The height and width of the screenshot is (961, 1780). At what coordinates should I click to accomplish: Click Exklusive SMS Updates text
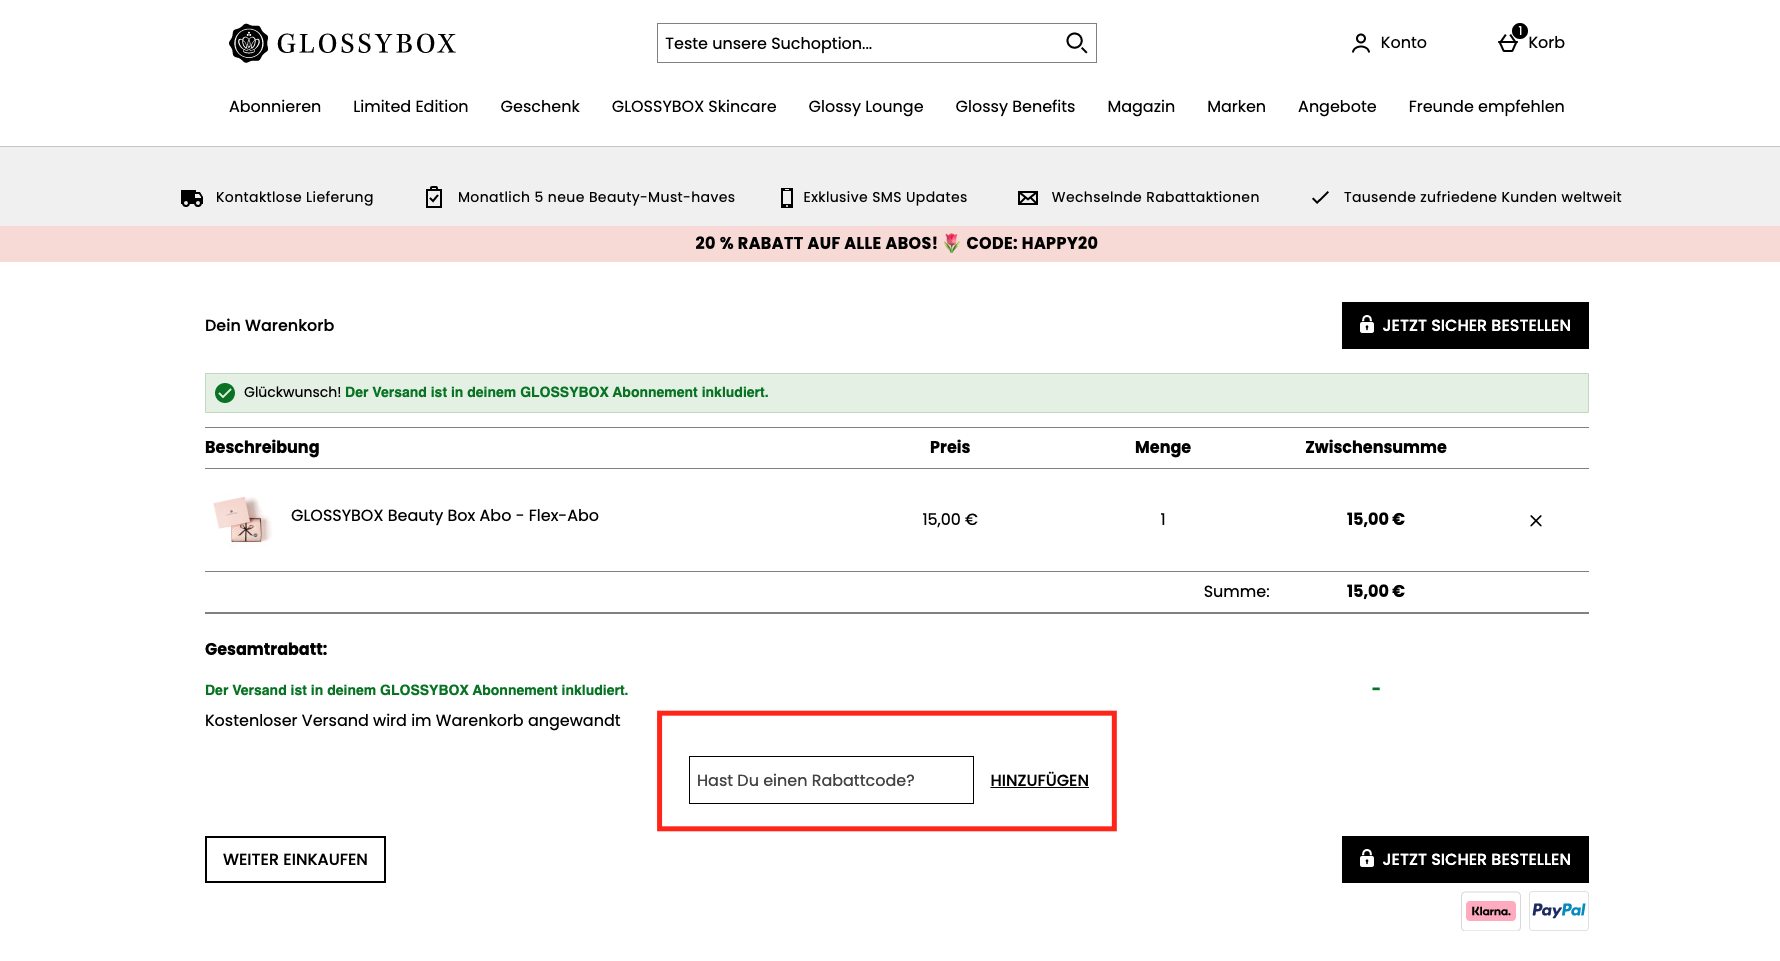point(885,198)
